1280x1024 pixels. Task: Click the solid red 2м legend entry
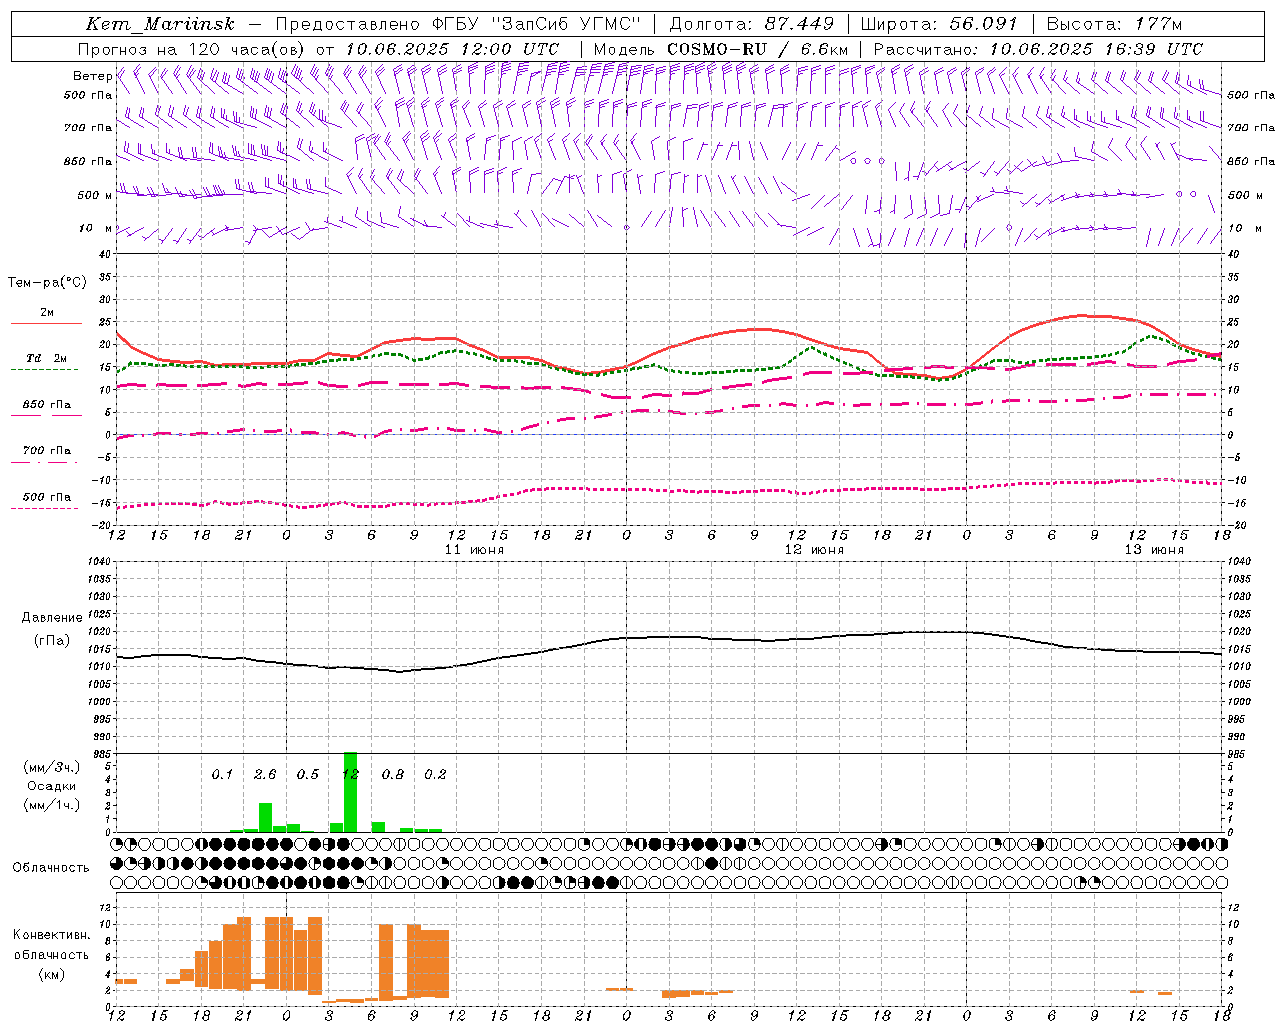(46, 317)
